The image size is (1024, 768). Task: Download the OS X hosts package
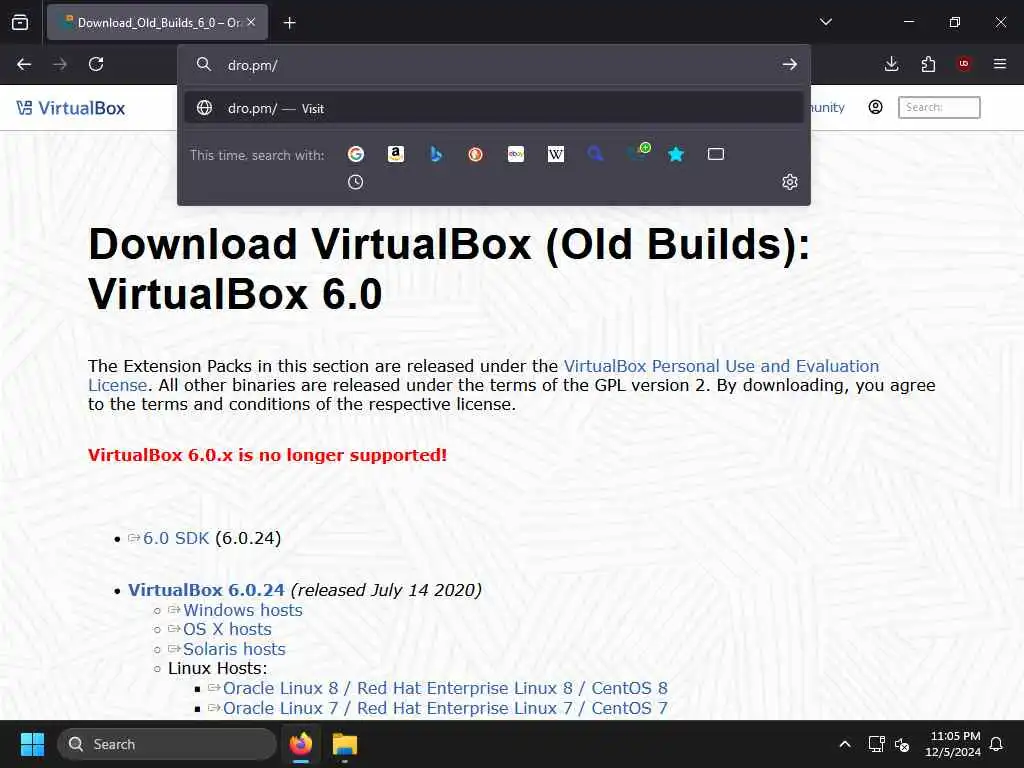tap(227, 629)
